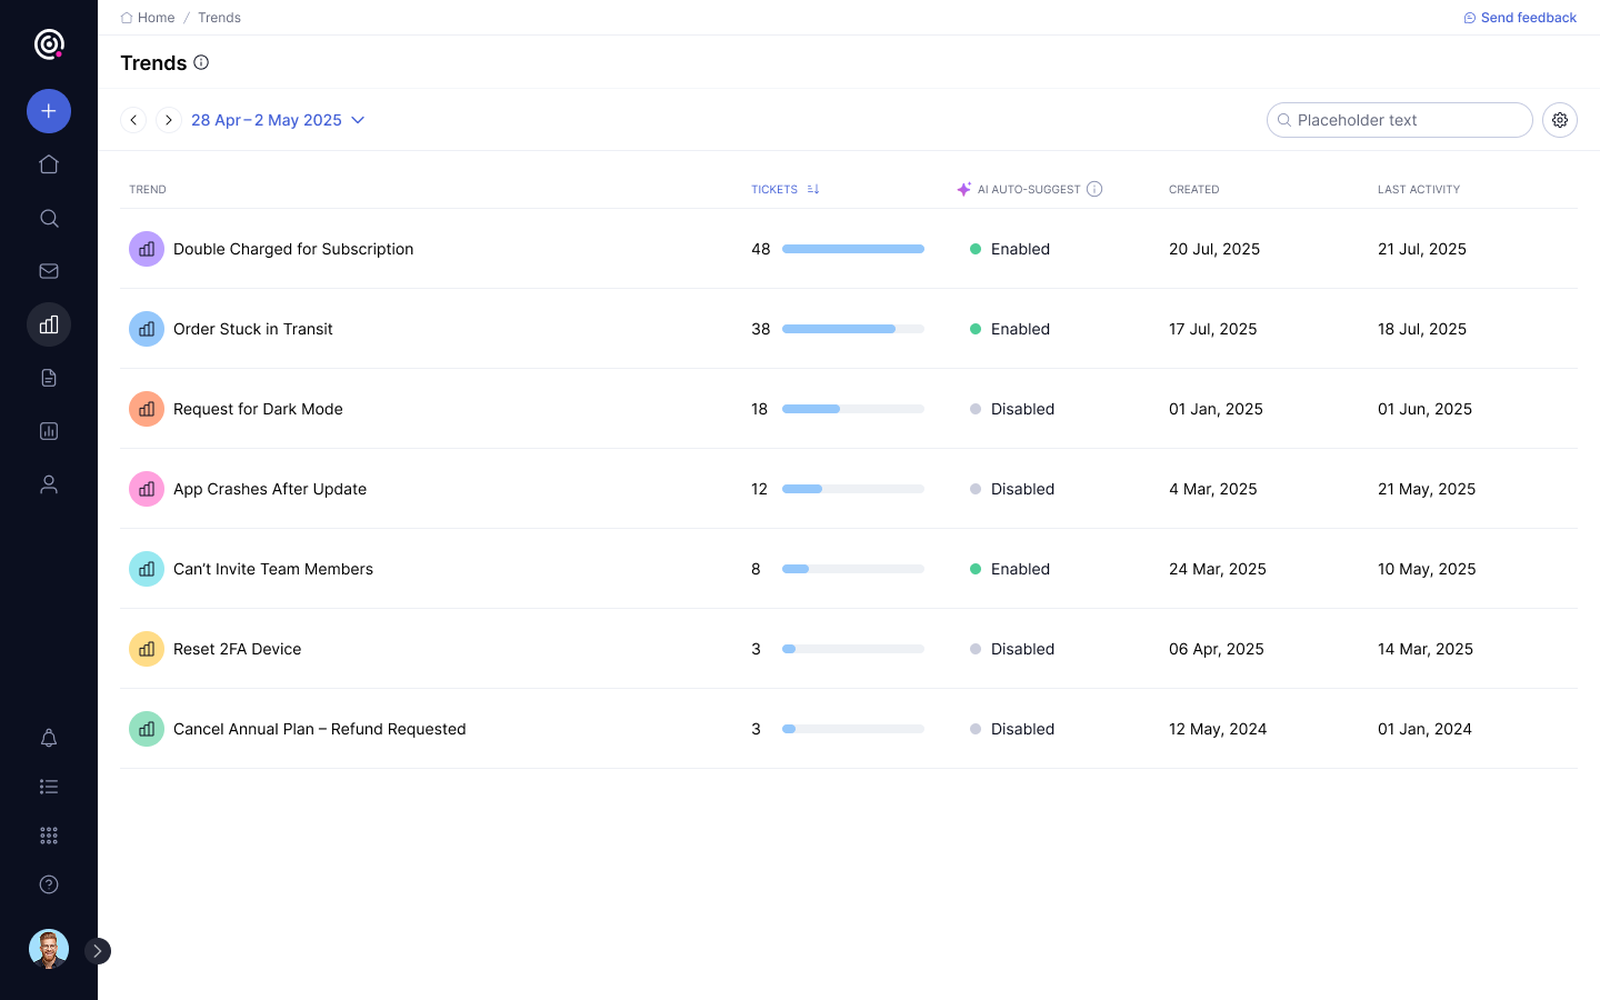The width and height of the screenshot is (1600, 1000).
Task: Click Enabled status for Double Charged for Subscription
Action: [x=1010, y=249]
